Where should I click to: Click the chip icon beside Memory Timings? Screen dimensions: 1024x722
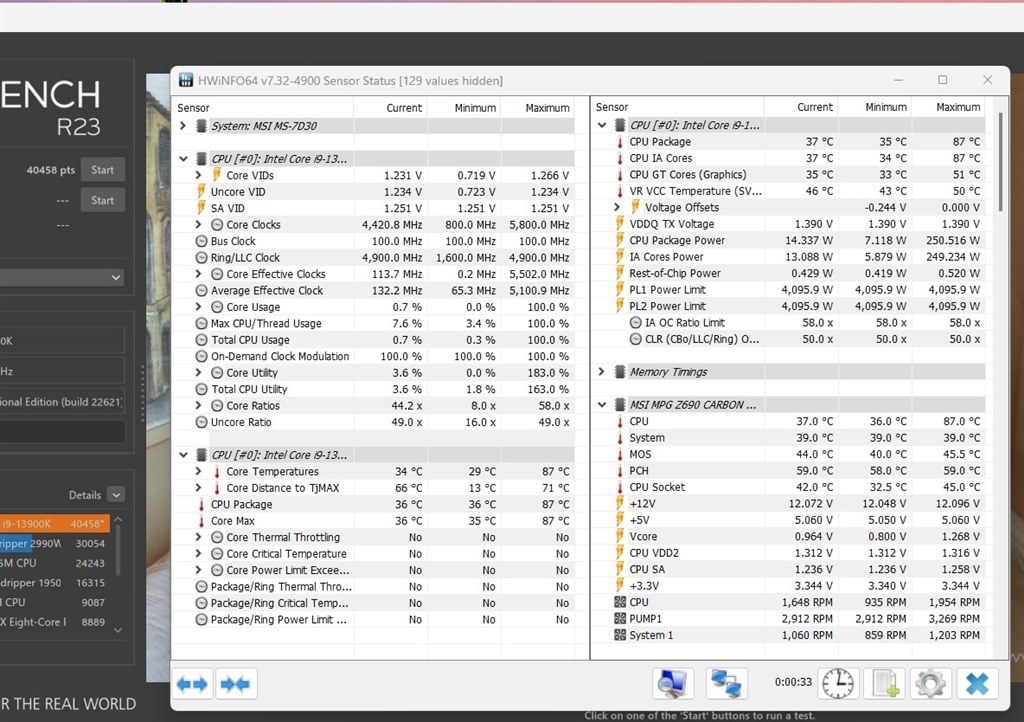[620, 371]
